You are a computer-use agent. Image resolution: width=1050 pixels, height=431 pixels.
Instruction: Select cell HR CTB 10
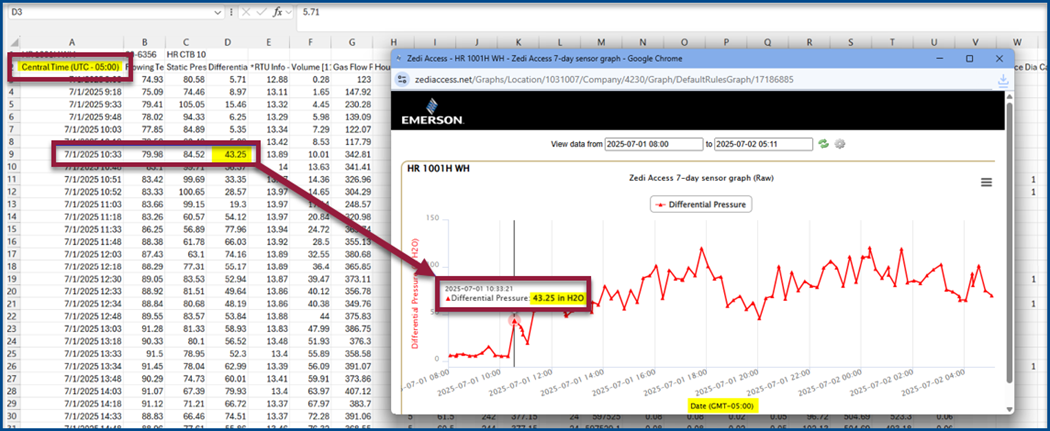click(186, 54)
